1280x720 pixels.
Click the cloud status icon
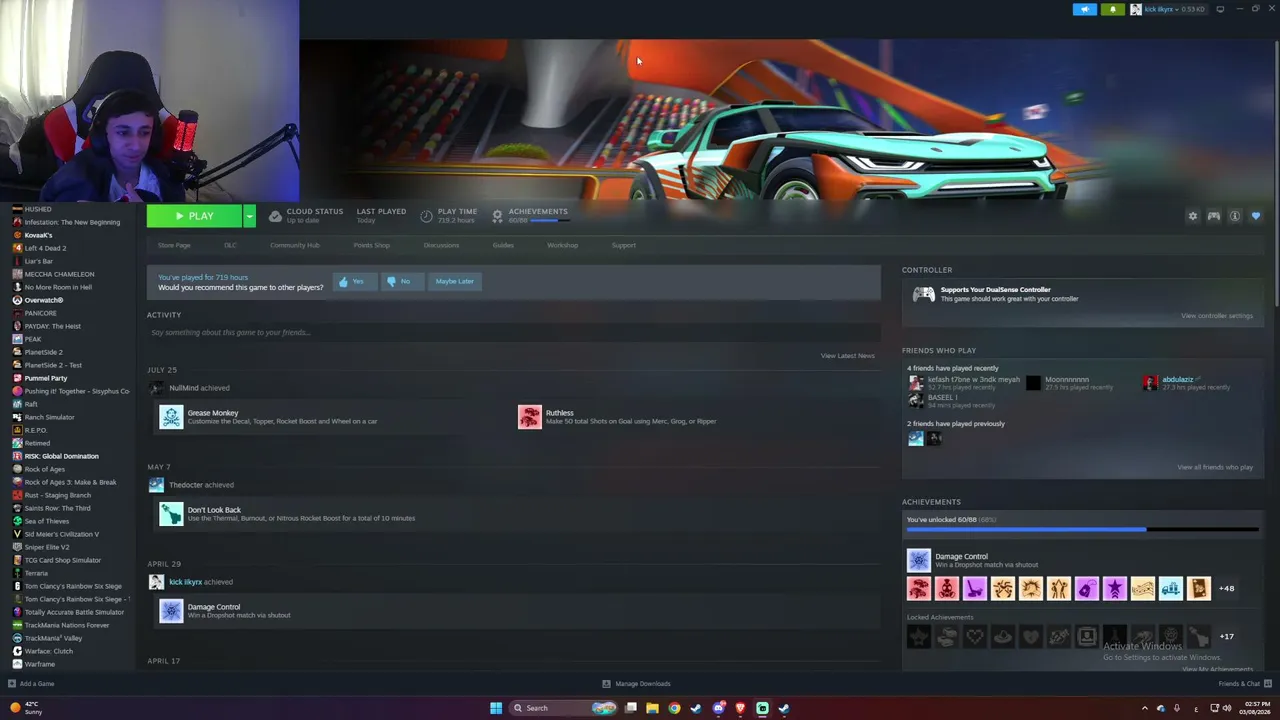point(275,216)
